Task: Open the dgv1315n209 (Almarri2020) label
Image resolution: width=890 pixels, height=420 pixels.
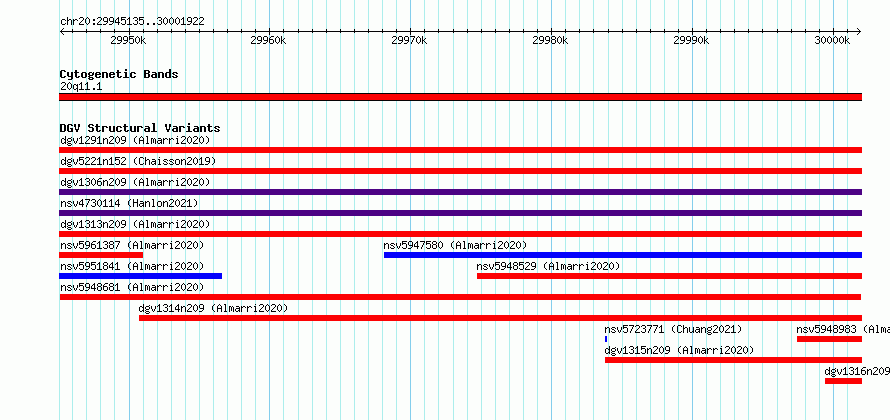Action: coord(679,350)
